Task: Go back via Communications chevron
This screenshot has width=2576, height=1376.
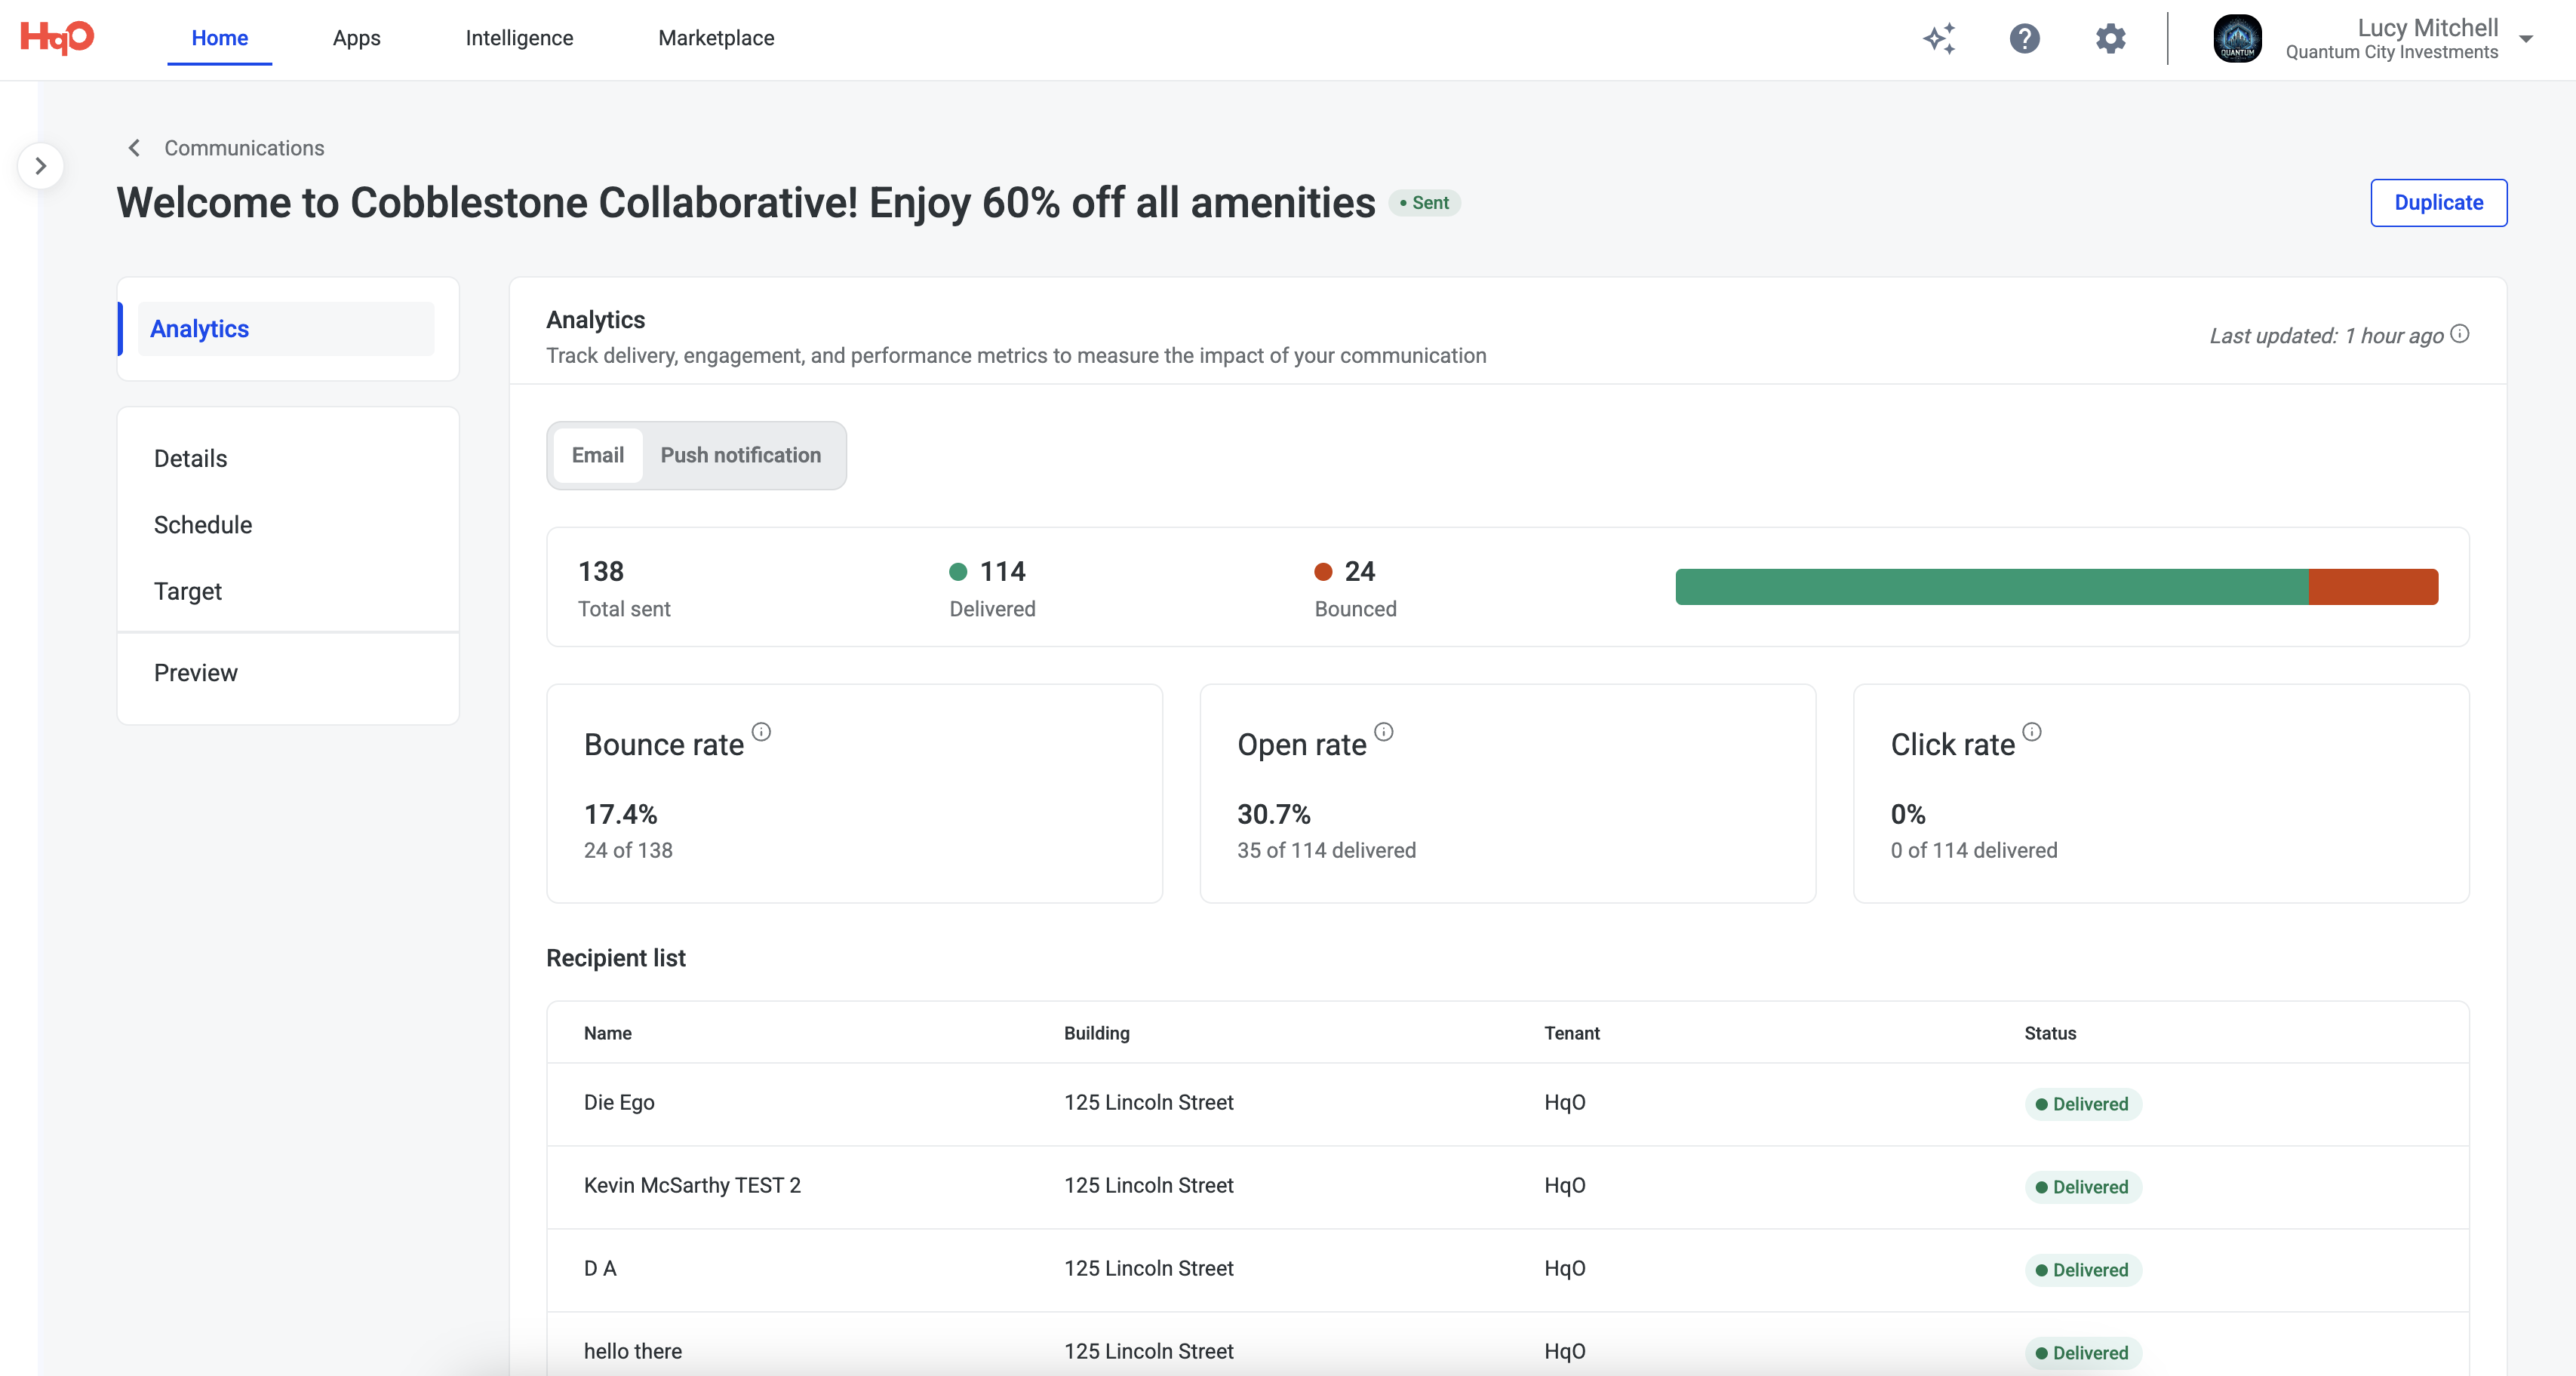Action: click(x=134, y=148)
